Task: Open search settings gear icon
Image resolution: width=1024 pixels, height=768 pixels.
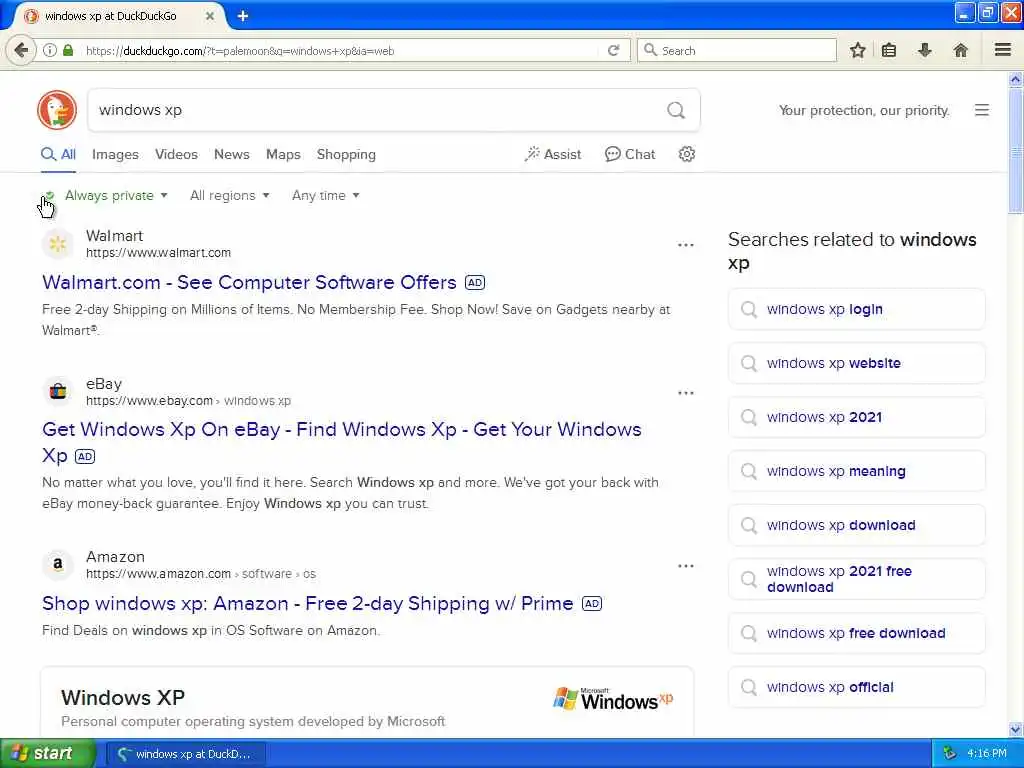Action: 686,154
